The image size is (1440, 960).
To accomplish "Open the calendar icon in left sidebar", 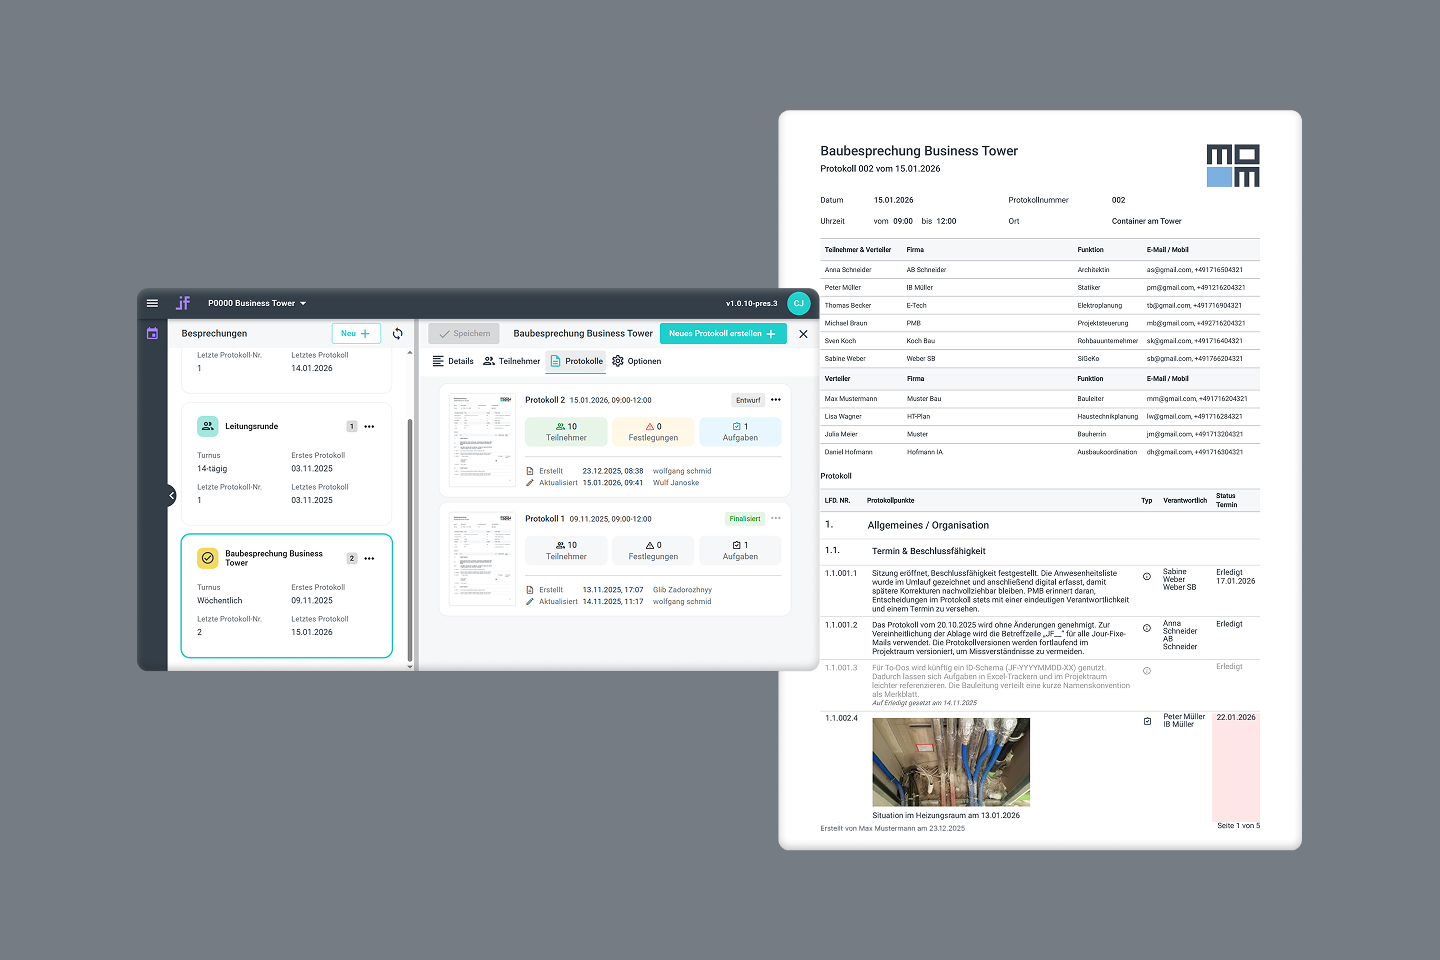I will [152, 334].
